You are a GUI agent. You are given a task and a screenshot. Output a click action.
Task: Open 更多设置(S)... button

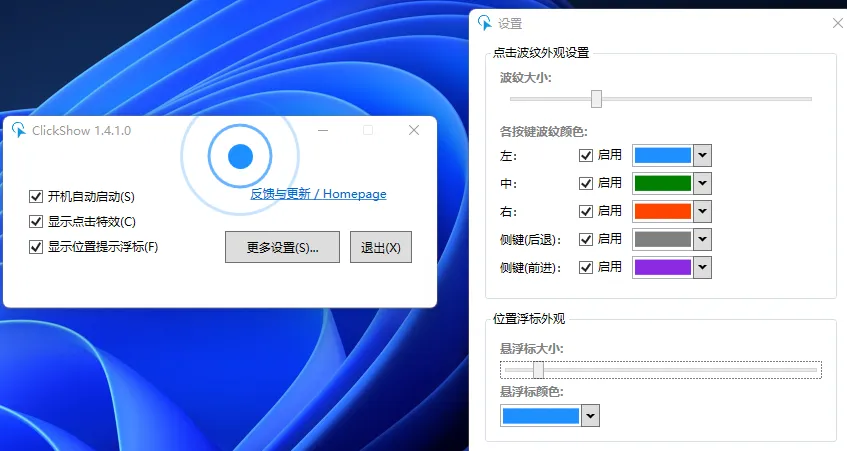[283, 247]
